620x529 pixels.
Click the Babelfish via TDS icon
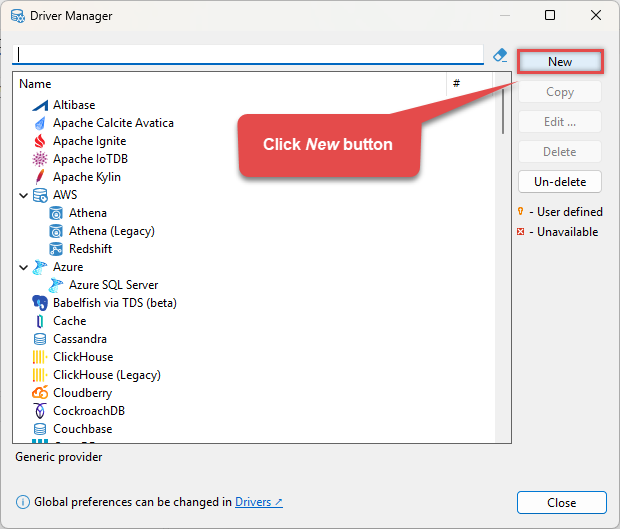pos(40,303)
